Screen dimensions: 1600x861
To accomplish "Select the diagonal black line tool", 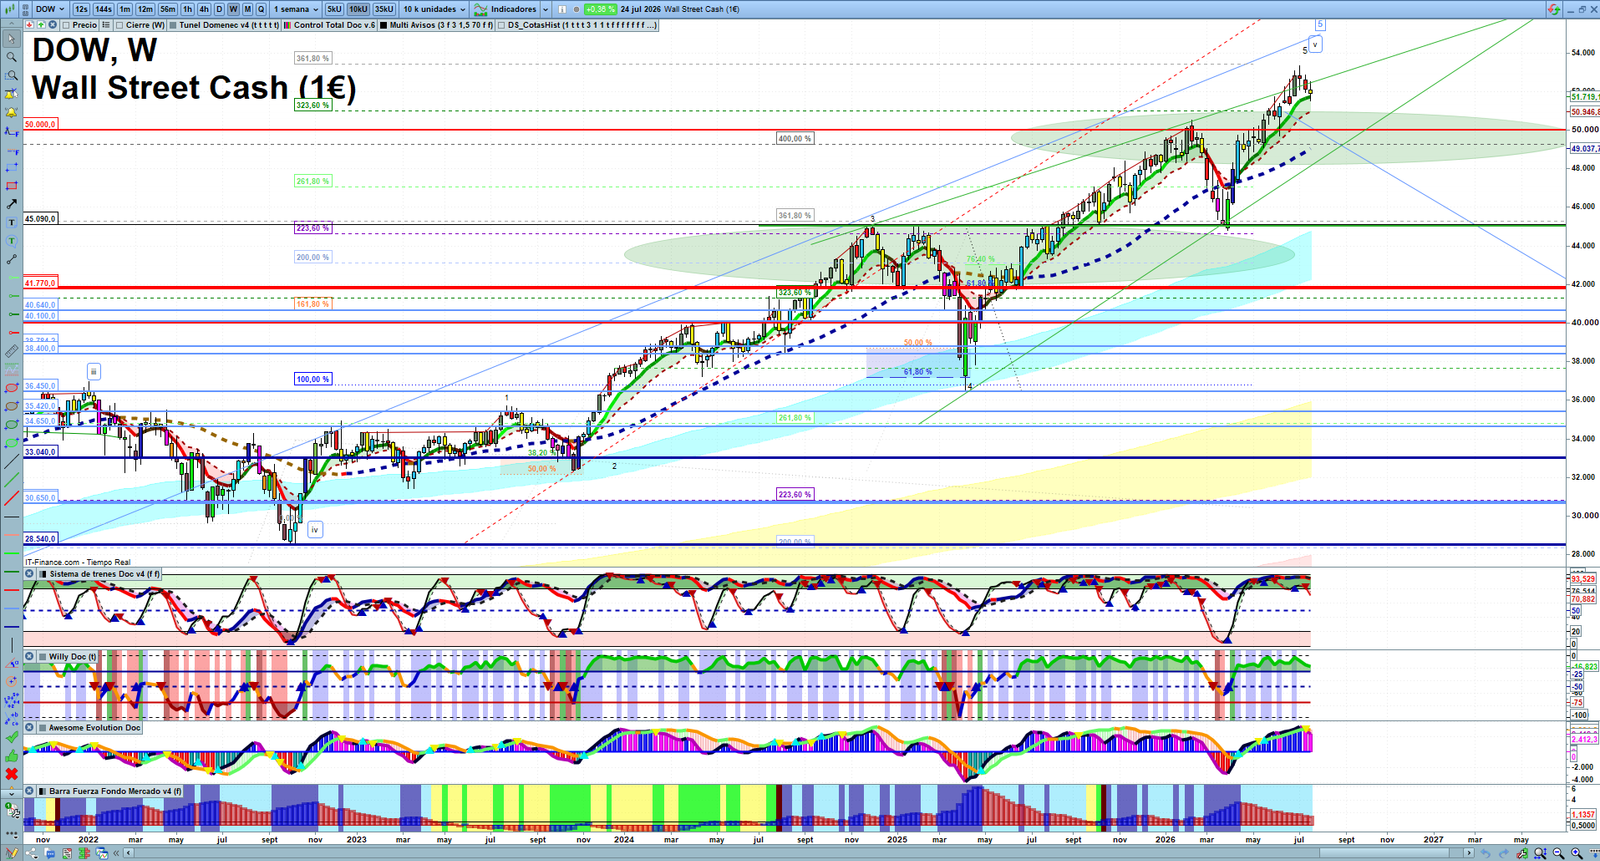I will pyautogui.click(x=11, y=460).
